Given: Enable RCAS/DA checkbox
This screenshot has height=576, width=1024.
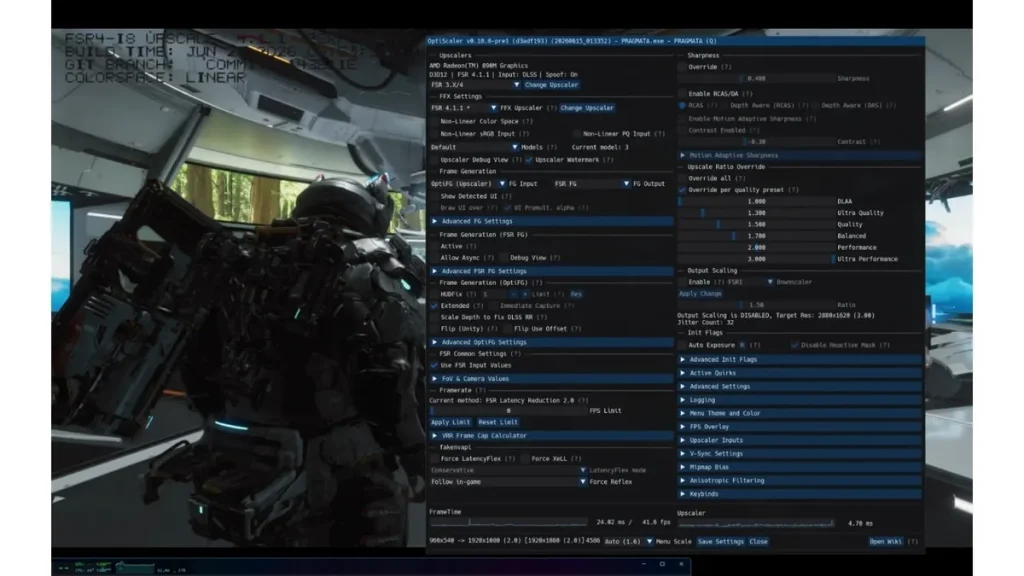Looking at the screenshot, I should pos(682,93).
